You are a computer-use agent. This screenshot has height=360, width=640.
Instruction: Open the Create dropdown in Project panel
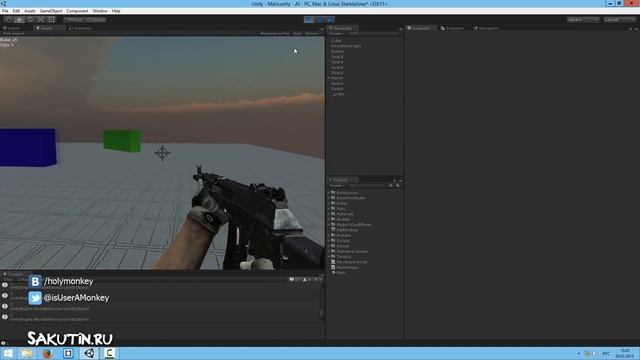tap(336, 185)
